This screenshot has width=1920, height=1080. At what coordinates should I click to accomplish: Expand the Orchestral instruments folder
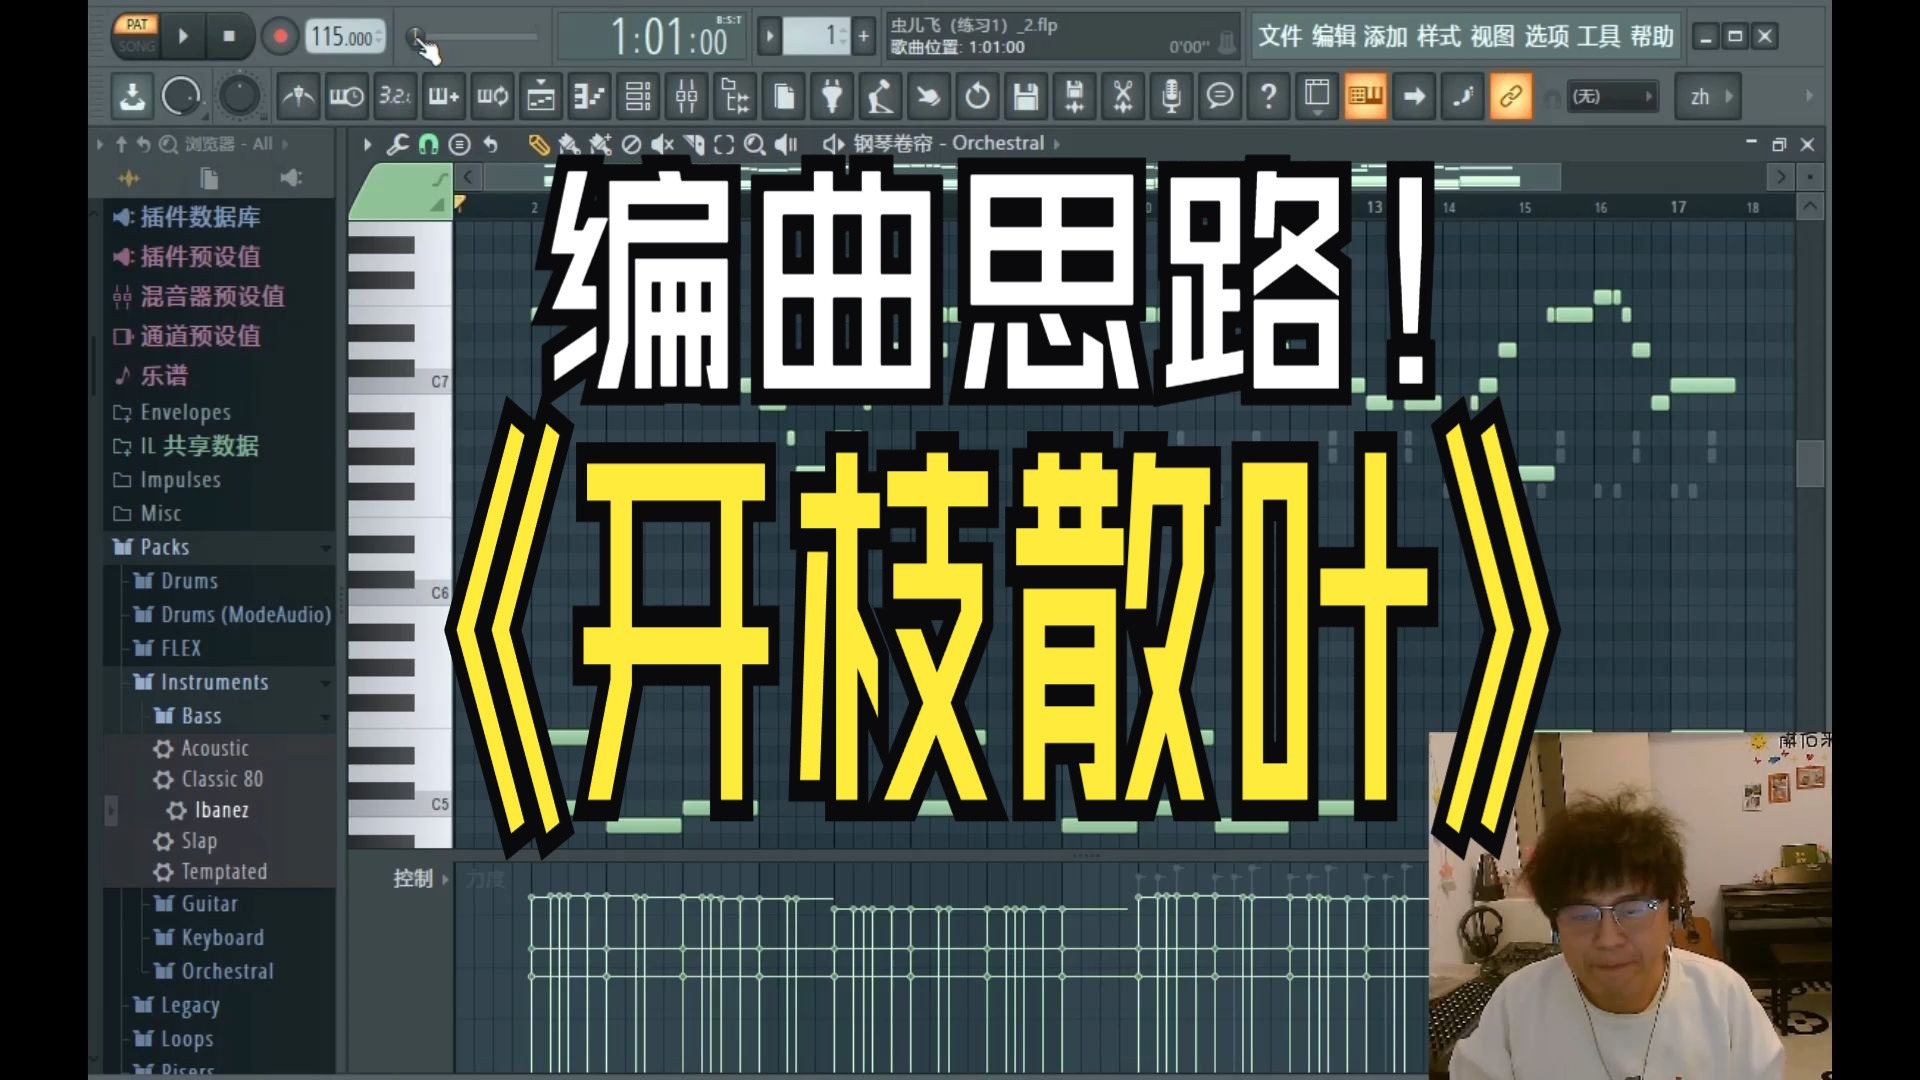227,971
